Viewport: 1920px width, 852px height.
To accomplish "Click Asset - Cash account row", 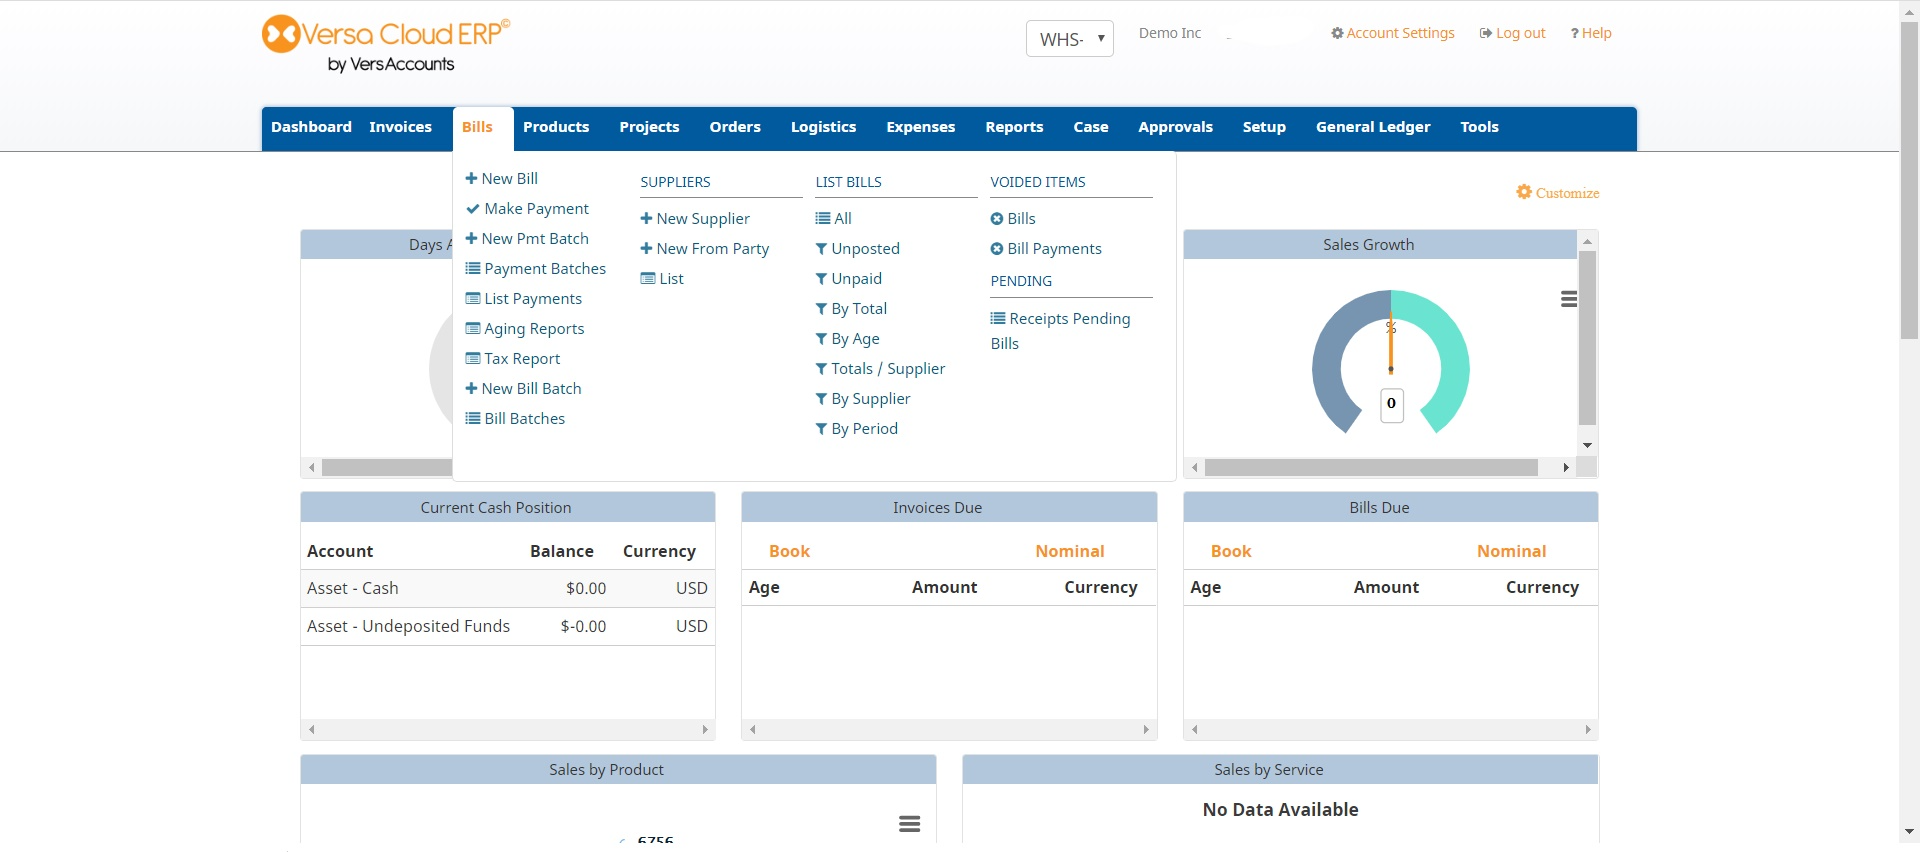I will (508, 588).
